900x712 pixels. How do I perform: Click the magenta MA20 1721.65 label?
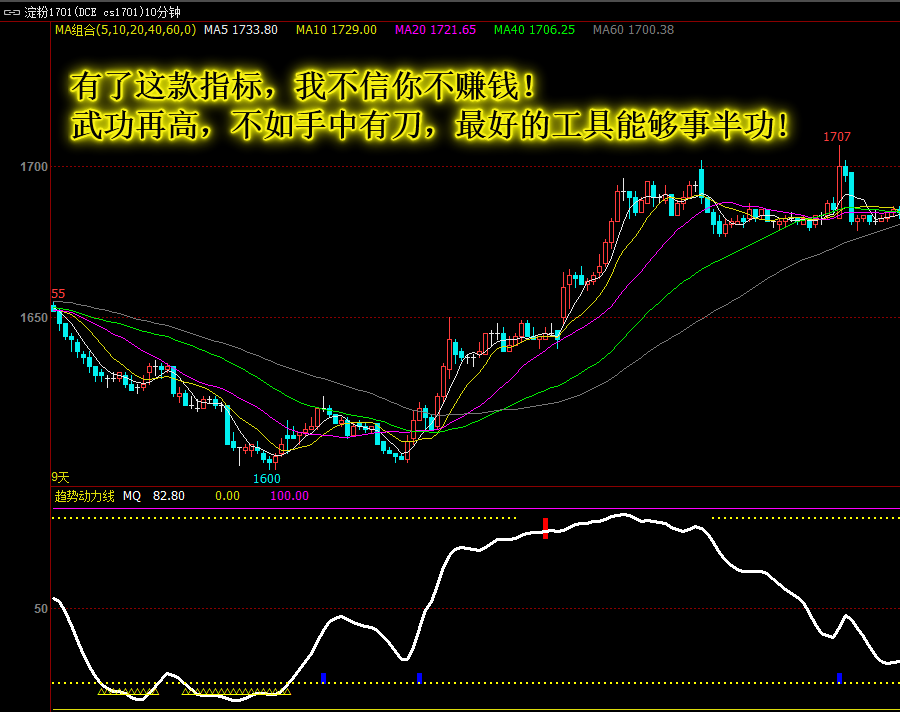(x=435, y=30)
